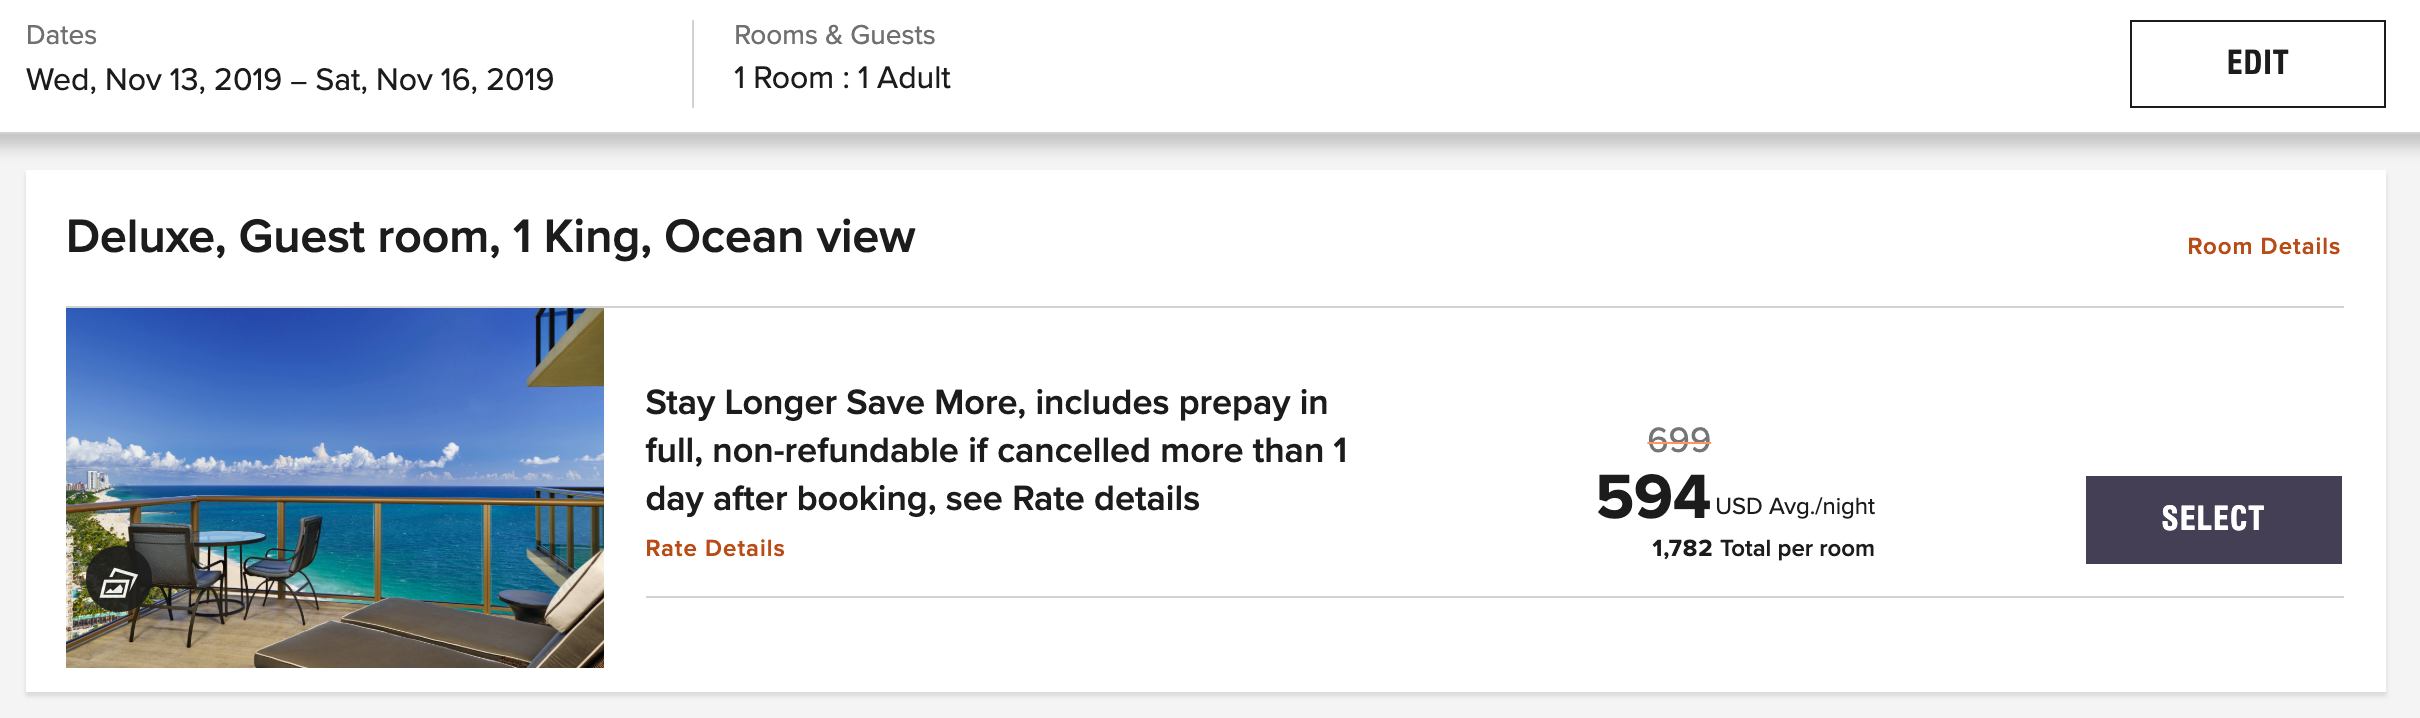This screenshot has height=718, width=2420.
Task: Open the Room Details link
Action: (x=2263, y=246)
